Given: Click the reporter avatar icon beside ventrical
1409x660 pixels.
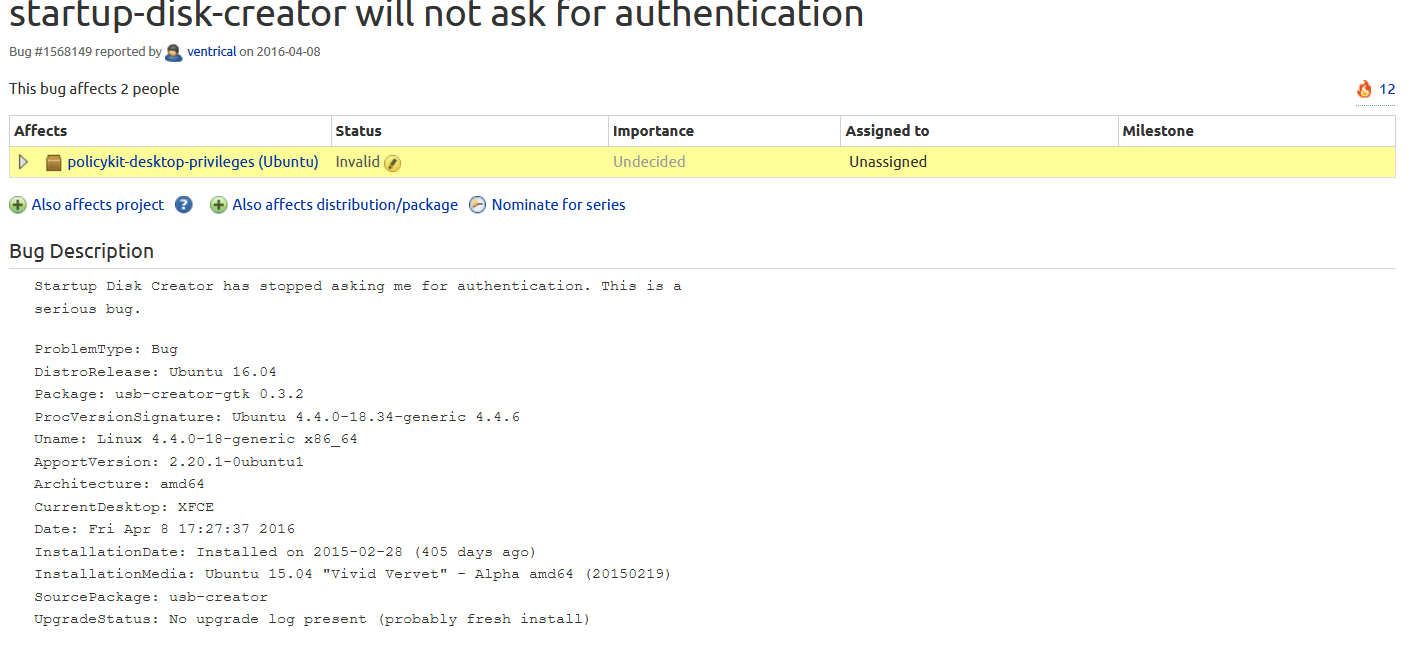Looking at the screenshot, I should (x=174, y=52).
